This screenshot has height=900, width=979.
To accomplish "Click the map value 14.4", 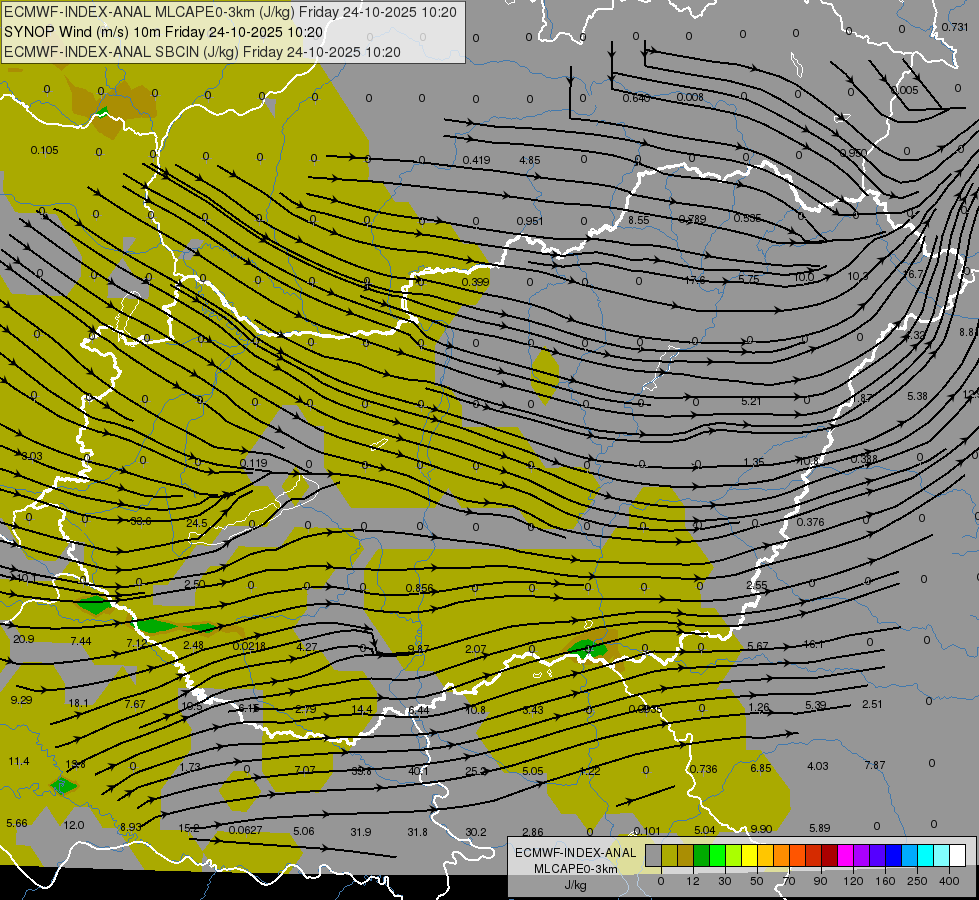I will 362,709.
